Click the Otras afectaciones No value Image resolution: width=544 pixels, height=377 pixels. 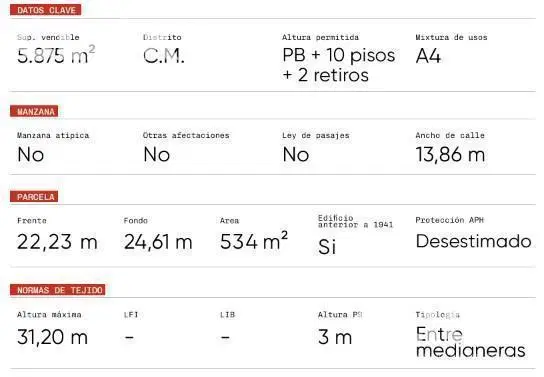click(156, 154)
